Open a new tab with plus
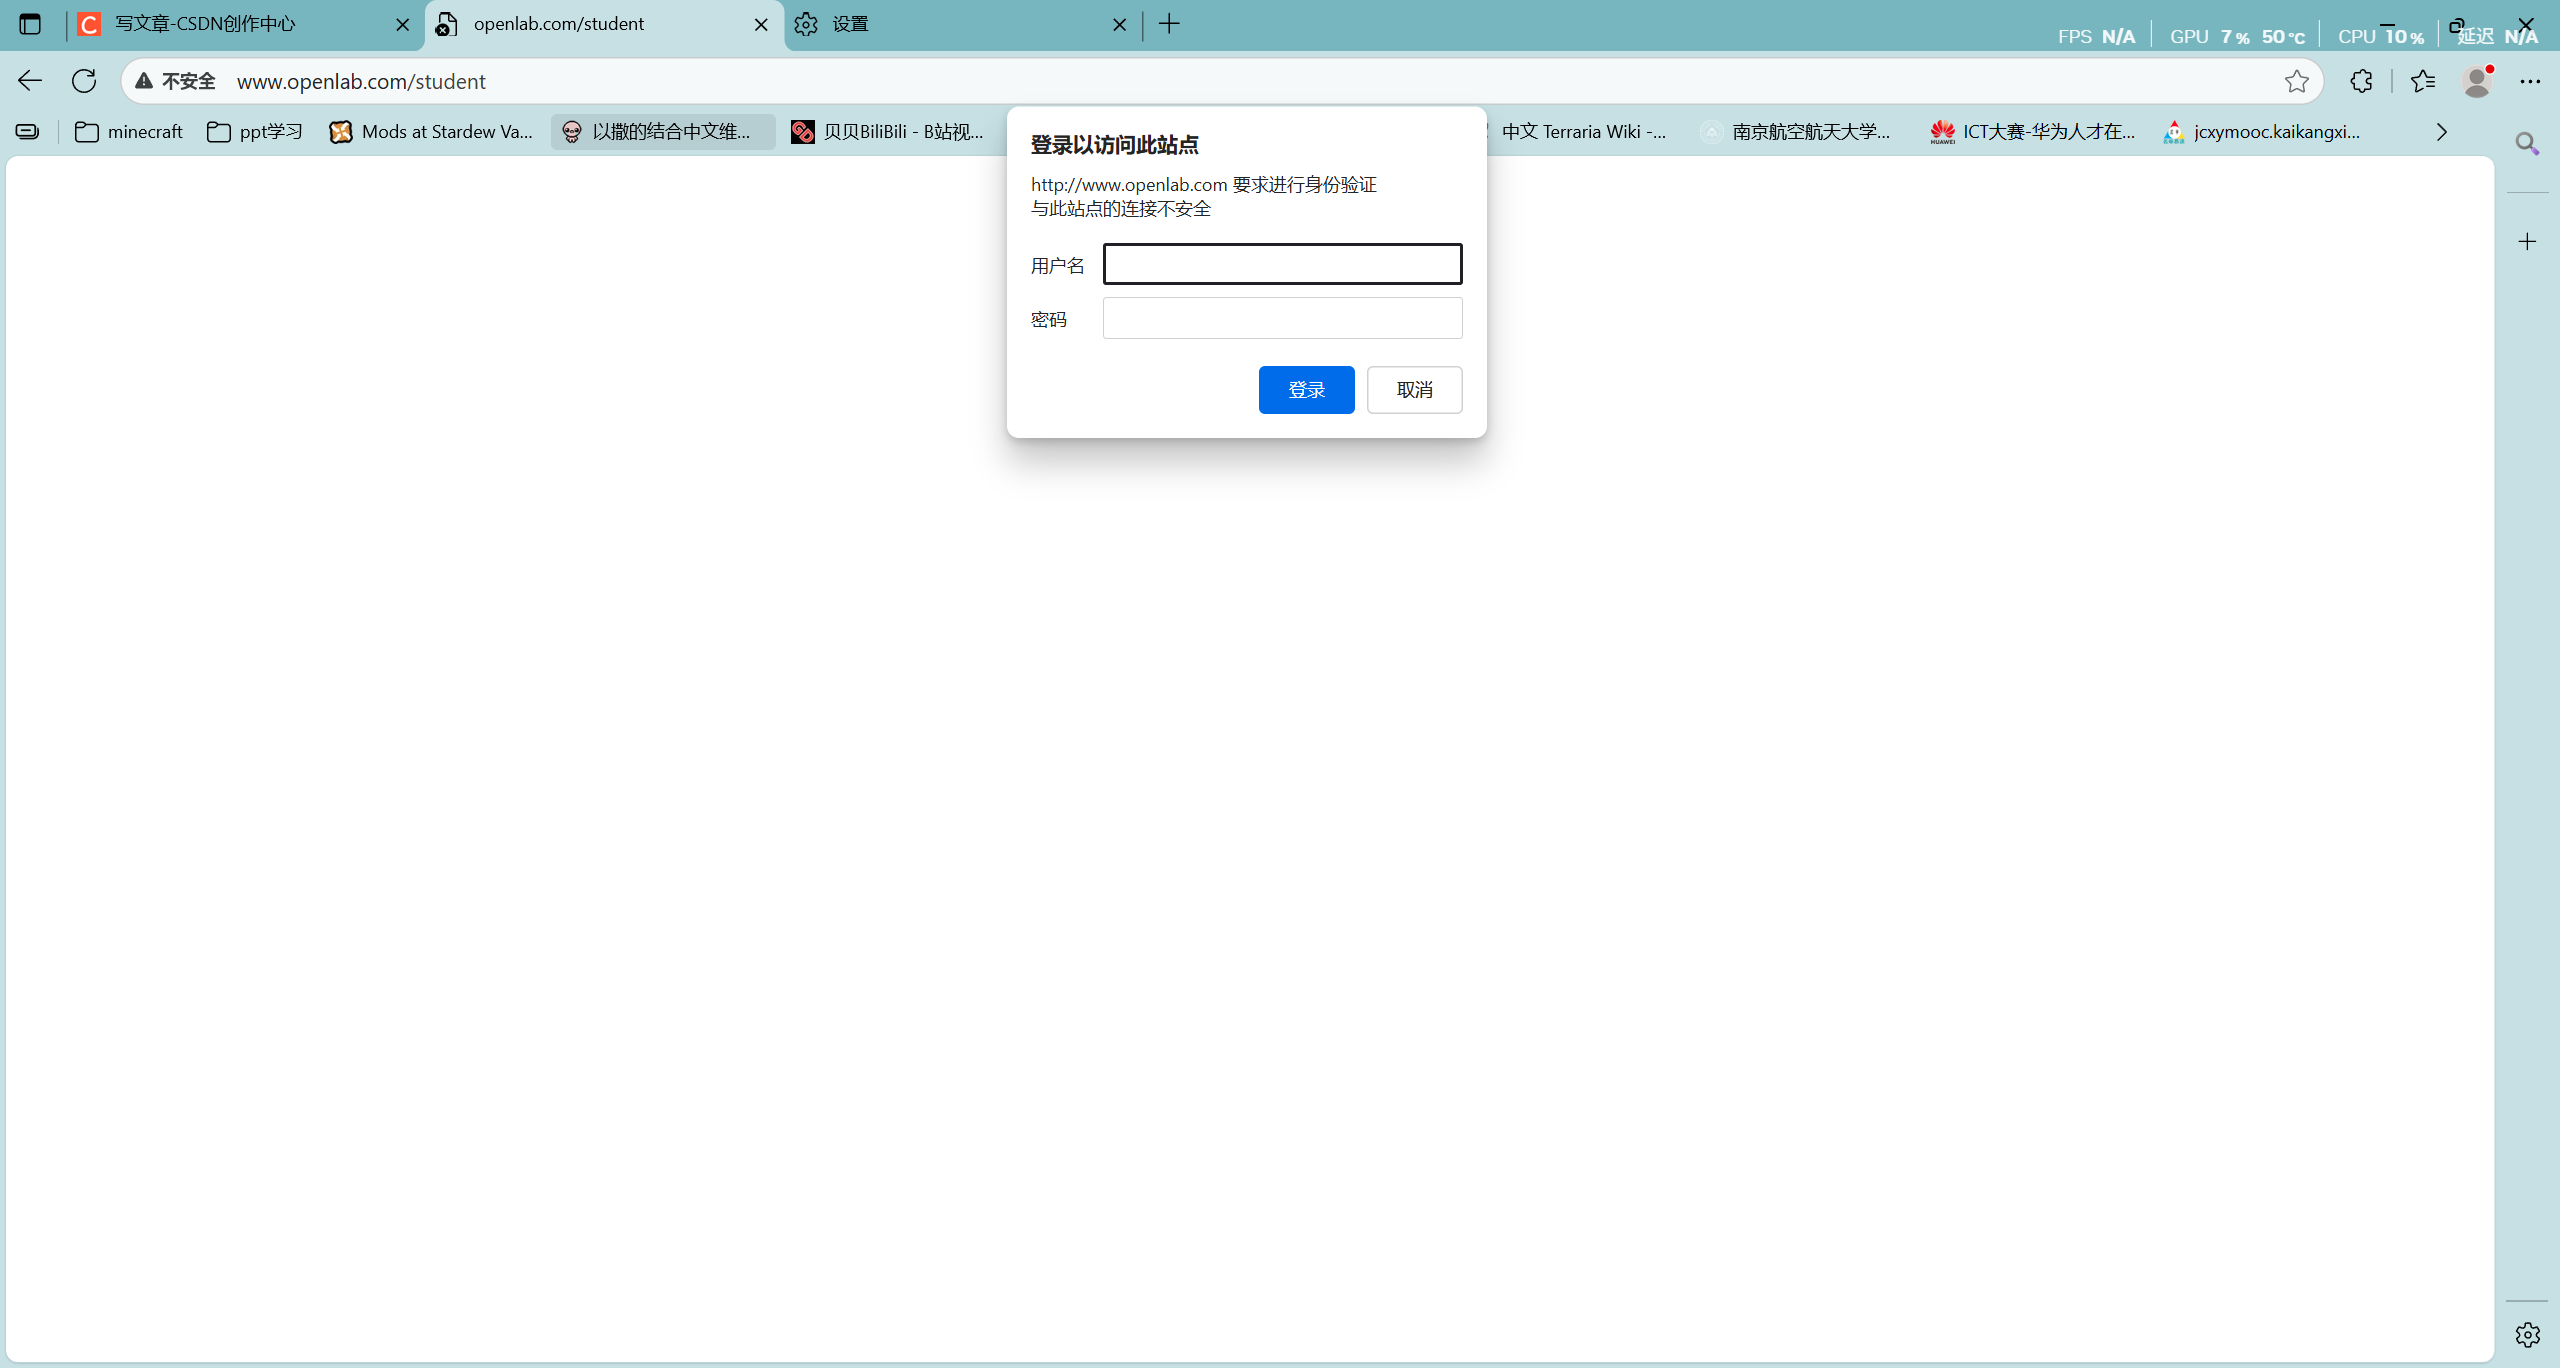Screen dimensions: 2560x1368 pos(1169,24)
